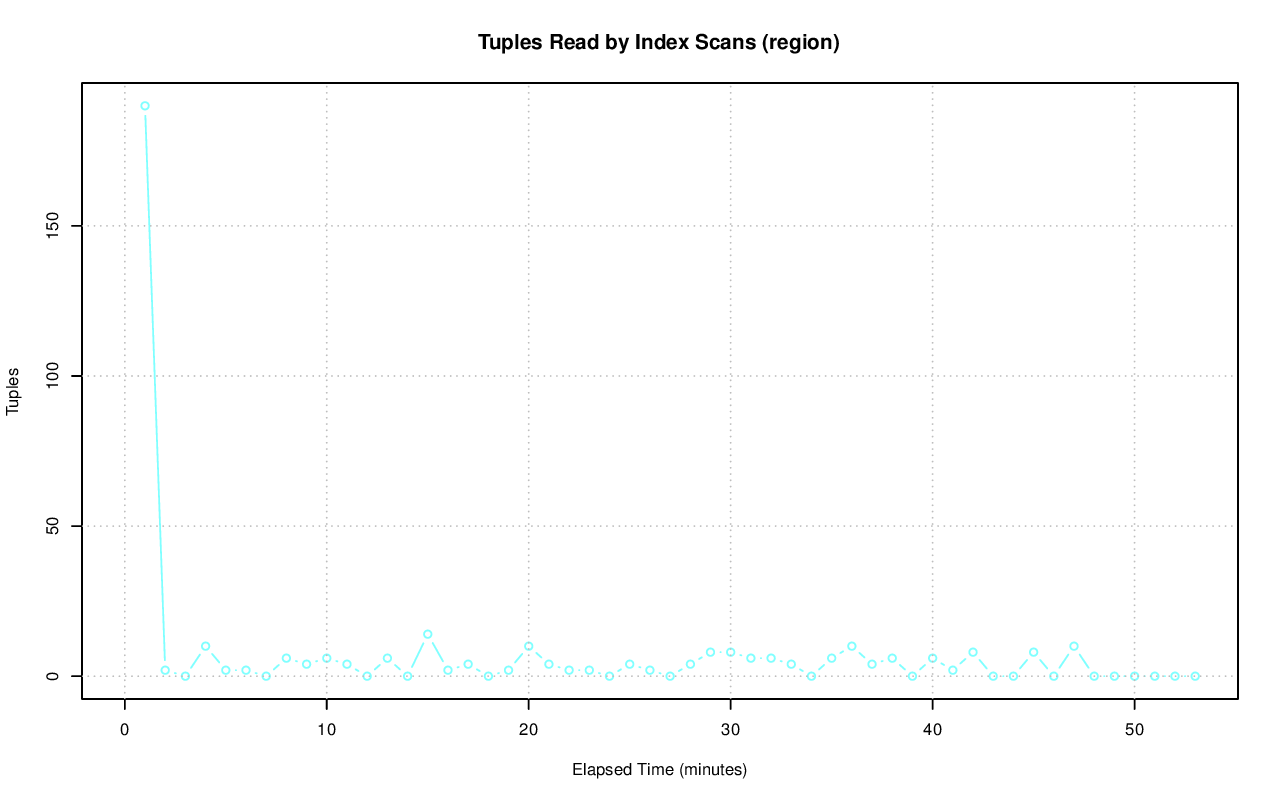Select the last data point at minute 53
Screen dimensions: 1280x801
[1195, 676]
